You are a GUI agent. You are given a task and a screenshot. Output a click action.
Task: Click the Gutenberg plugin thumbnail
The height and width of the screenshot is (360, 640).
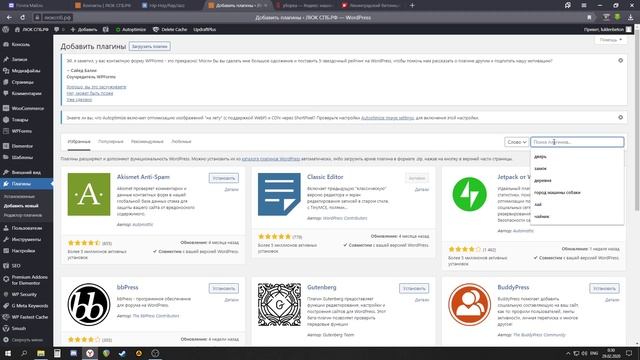279,304
